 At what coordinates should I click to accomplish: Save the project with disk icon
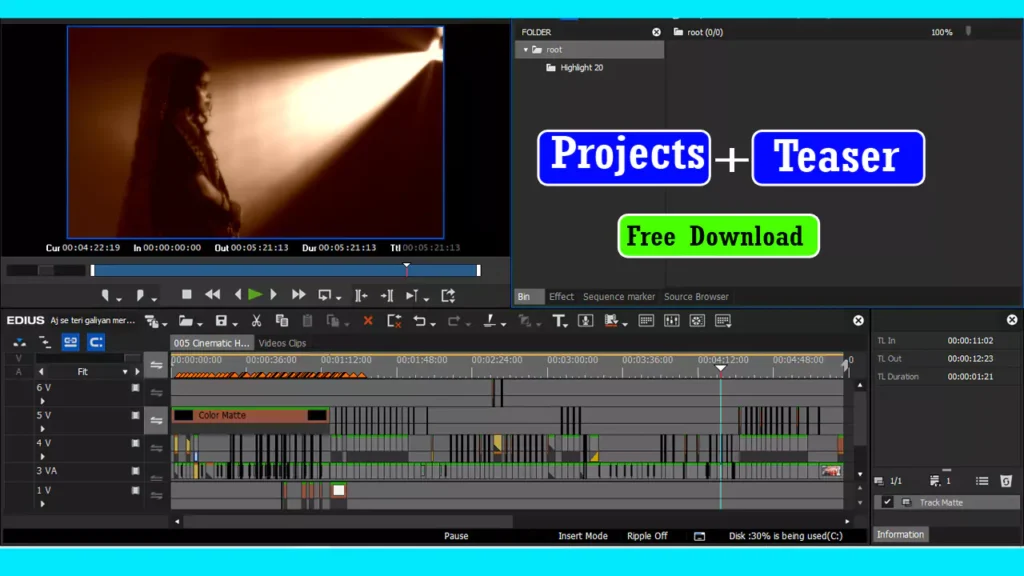(221, 321)
